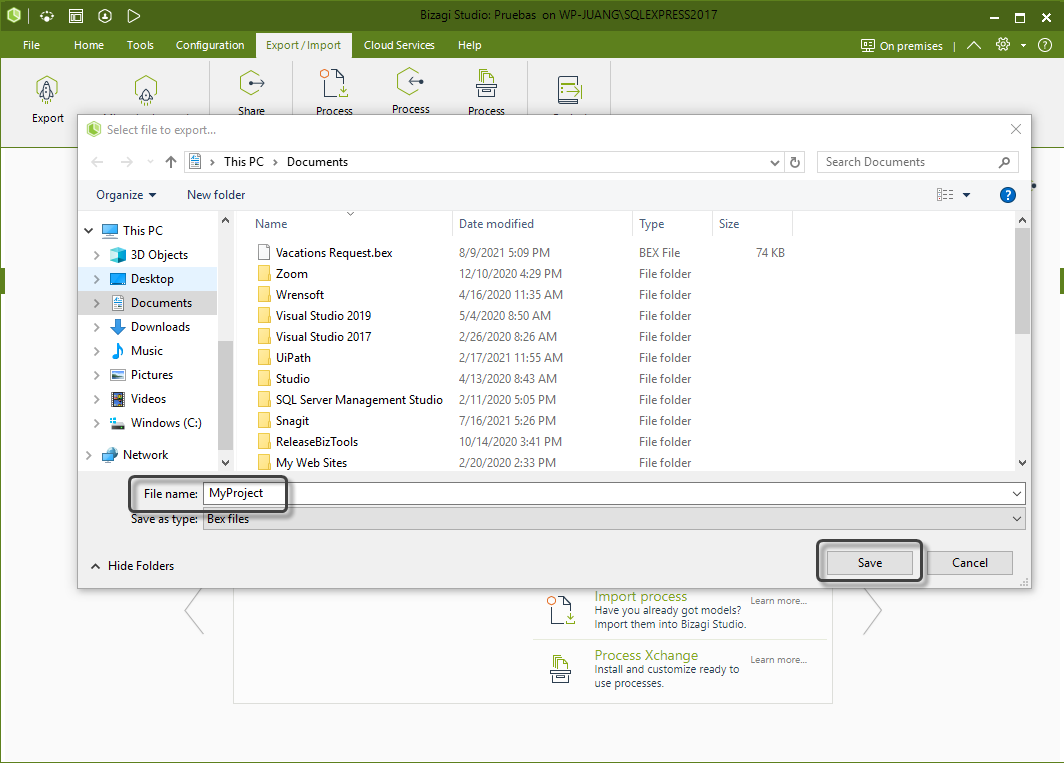
Task: Switch to the Configuration tab
Action: click(x=210, y=45)
